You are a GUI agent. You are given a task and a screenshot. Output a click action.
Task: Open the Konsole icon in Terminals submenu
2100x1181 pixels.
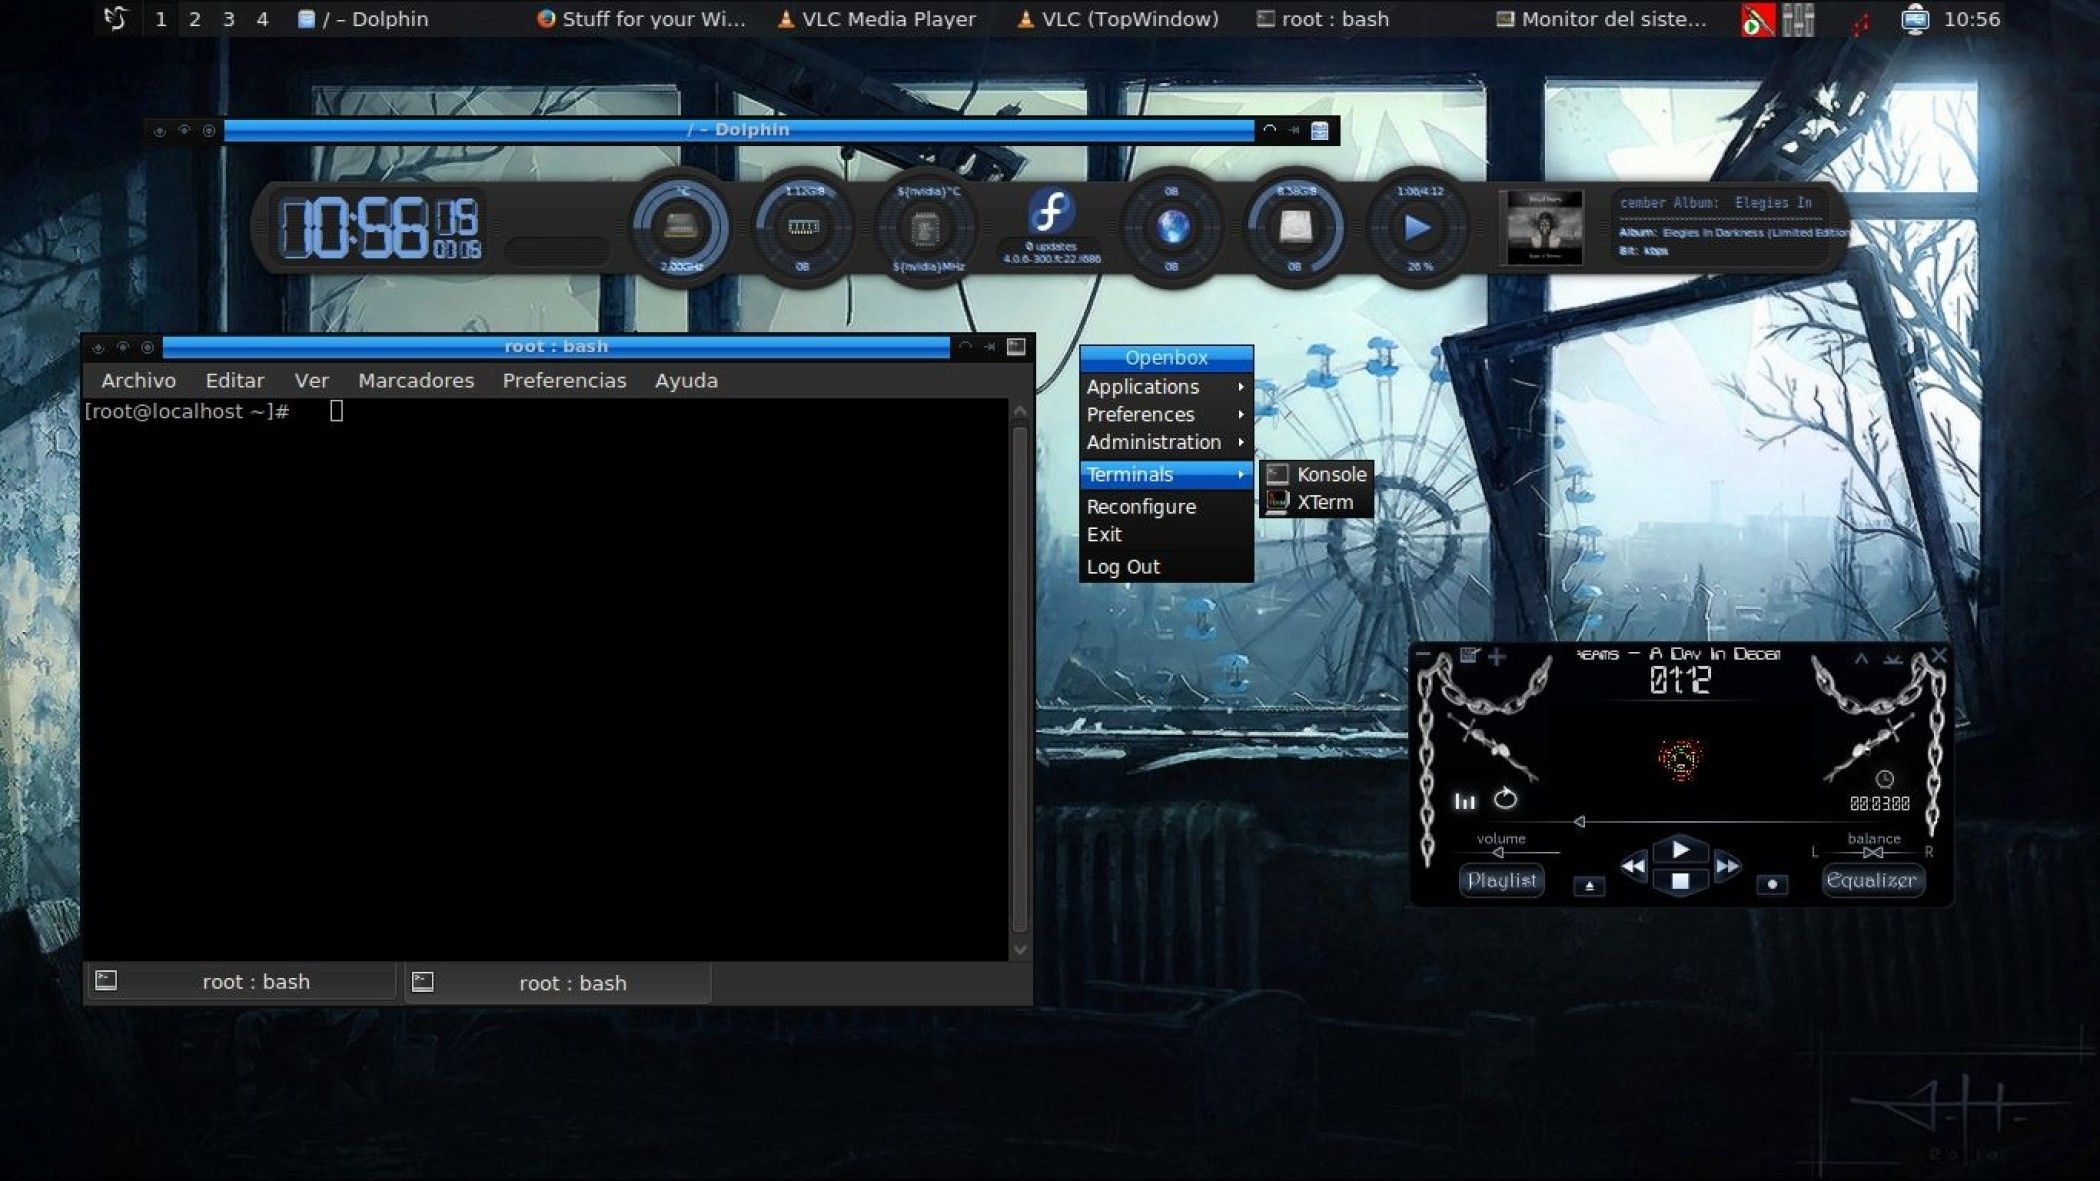[x=1277, y=474]
